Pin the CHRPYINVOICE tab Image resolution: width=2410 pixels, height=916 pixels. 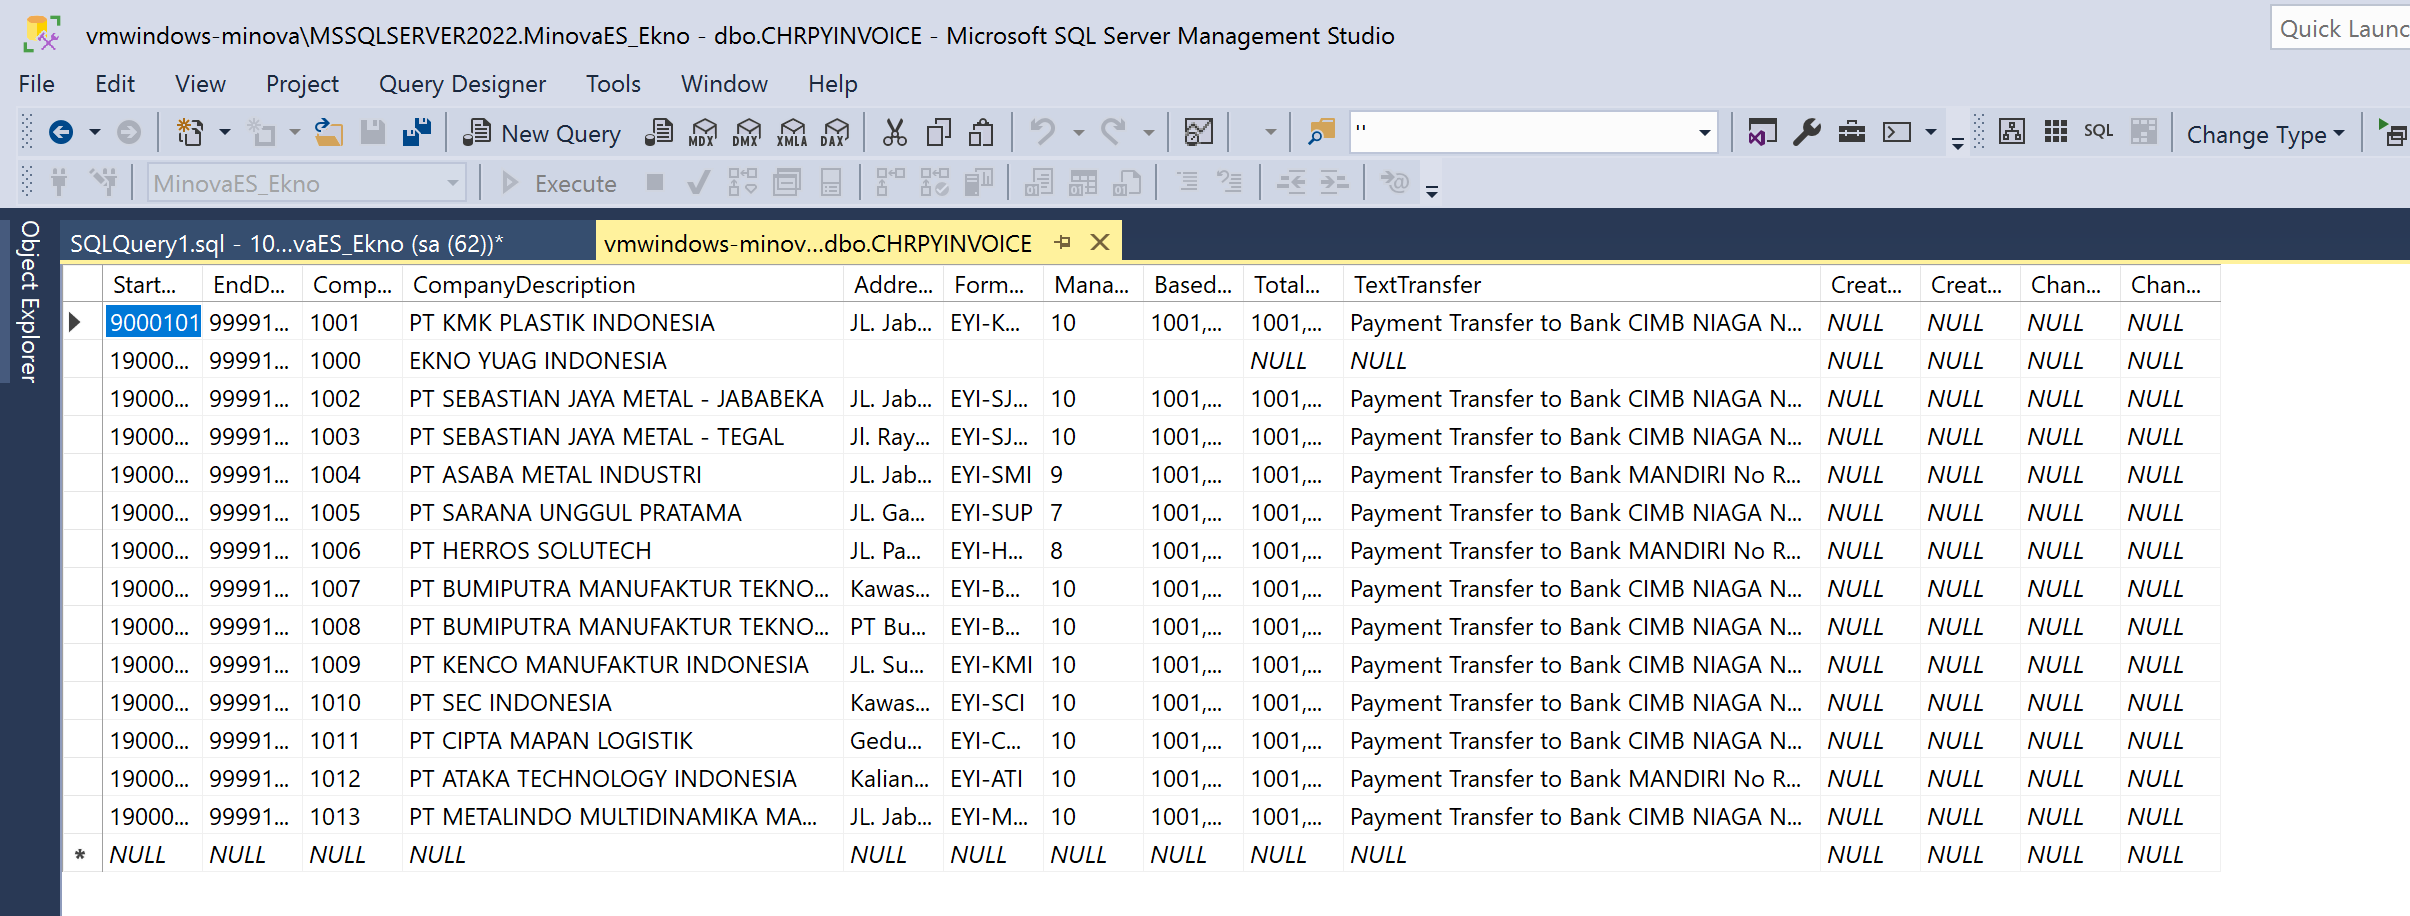(x=1063, y=243)
